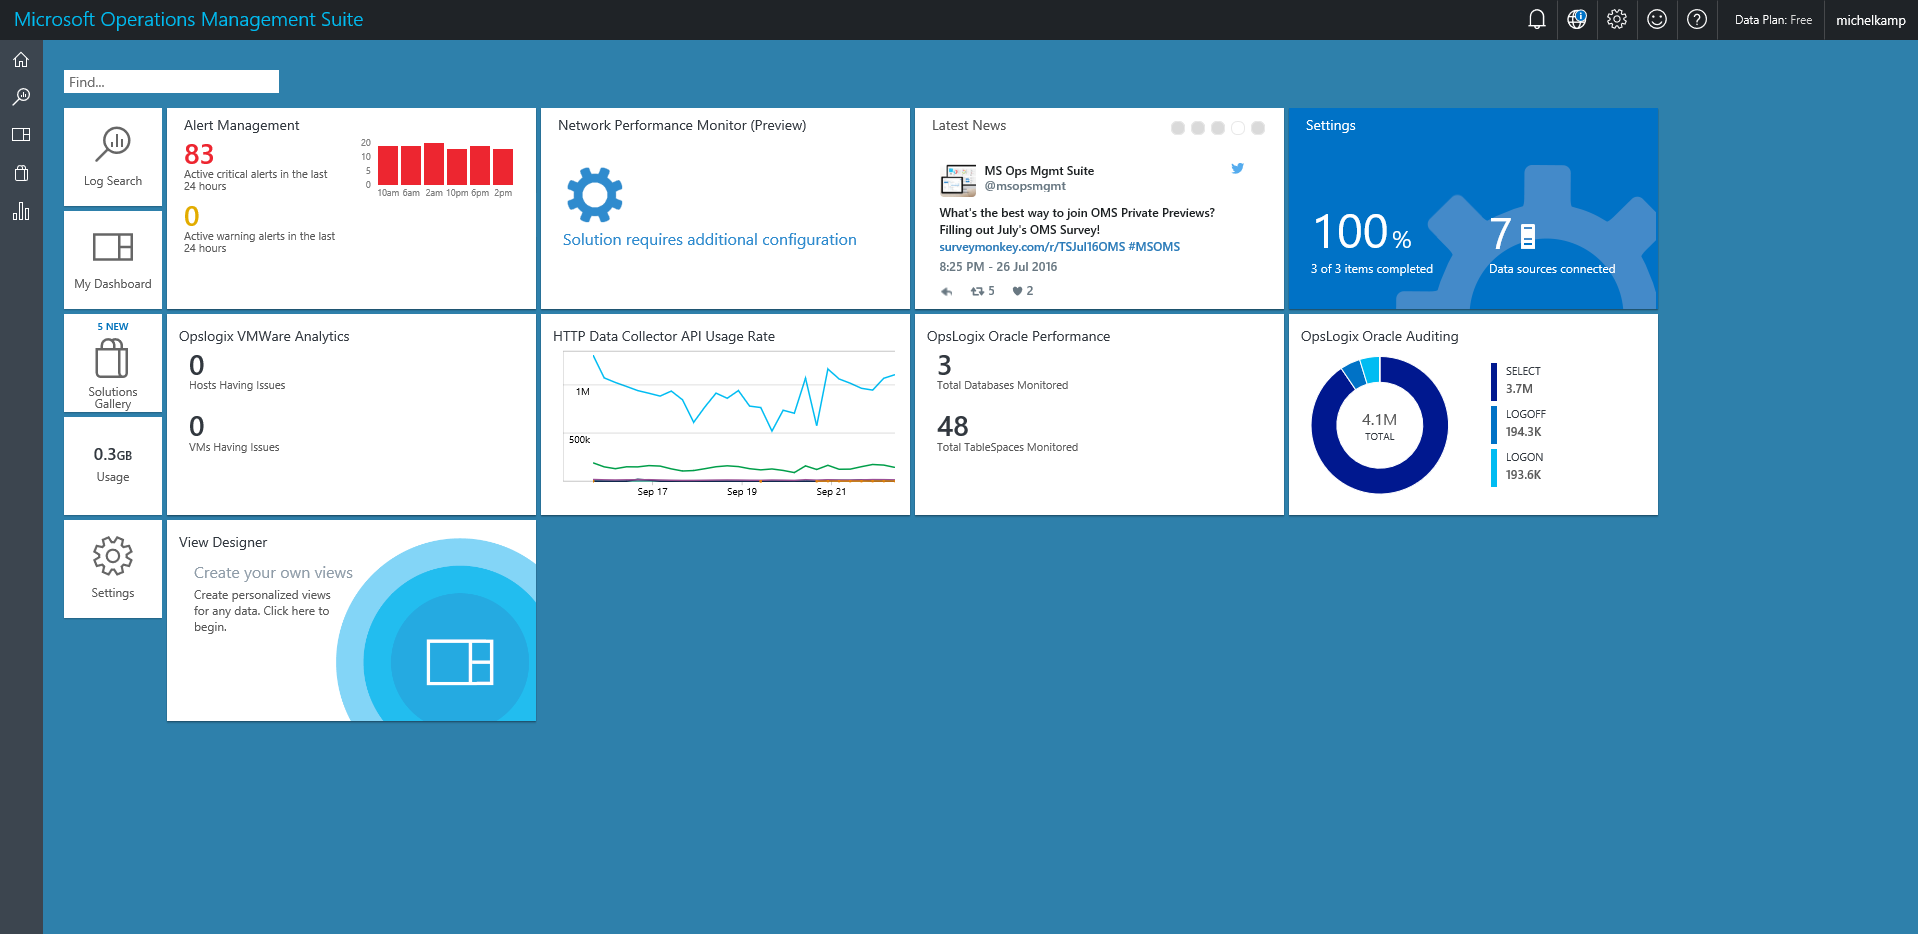Click the LOGOFF 194.3K legend swatch
1918x934 pixels.
click(x=1494, y=424)
